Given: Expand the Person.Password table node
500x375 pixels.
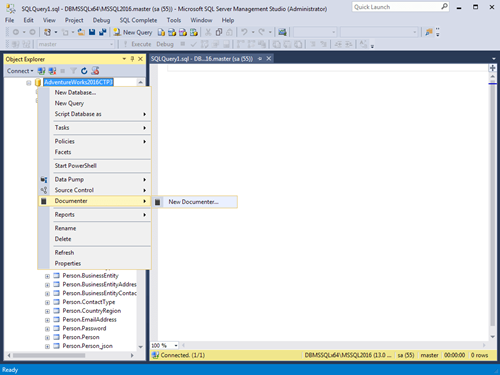Looking at the screenshot, I should (x=47, y=329).
